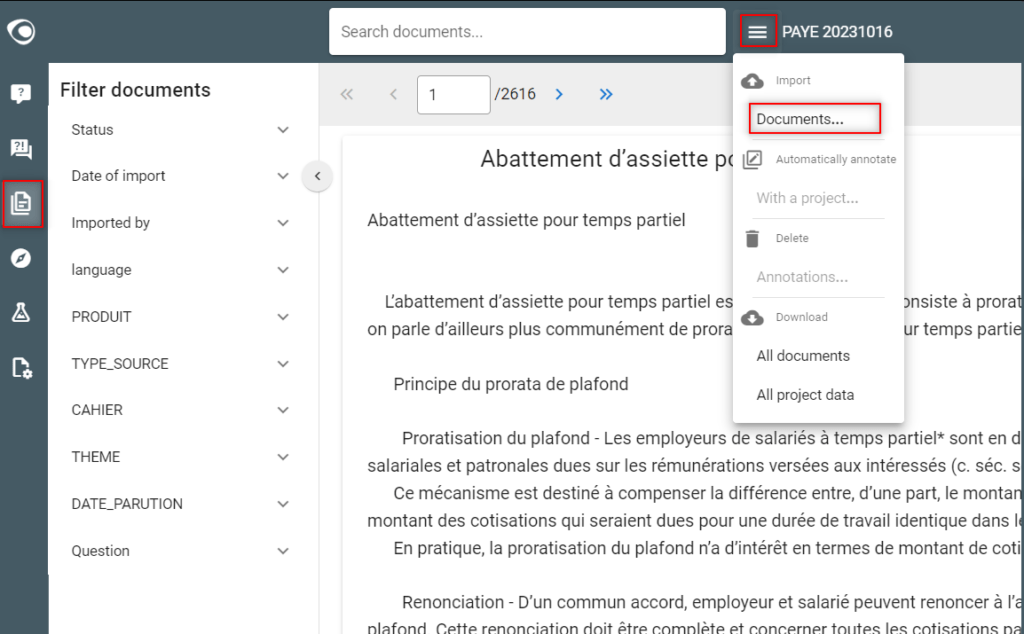
Task: Click the eye logo icon at top left
Action: (x=21, y=31)
